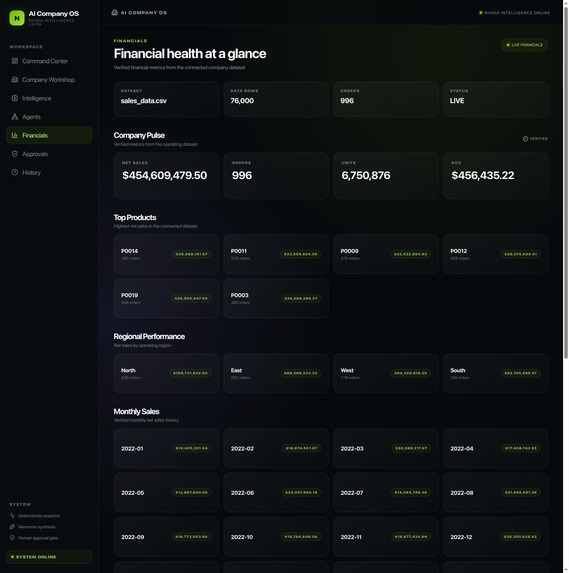Click the green dot in SYSTEM ONLINE badge
The image size is (569, 573).
[12, 557]
